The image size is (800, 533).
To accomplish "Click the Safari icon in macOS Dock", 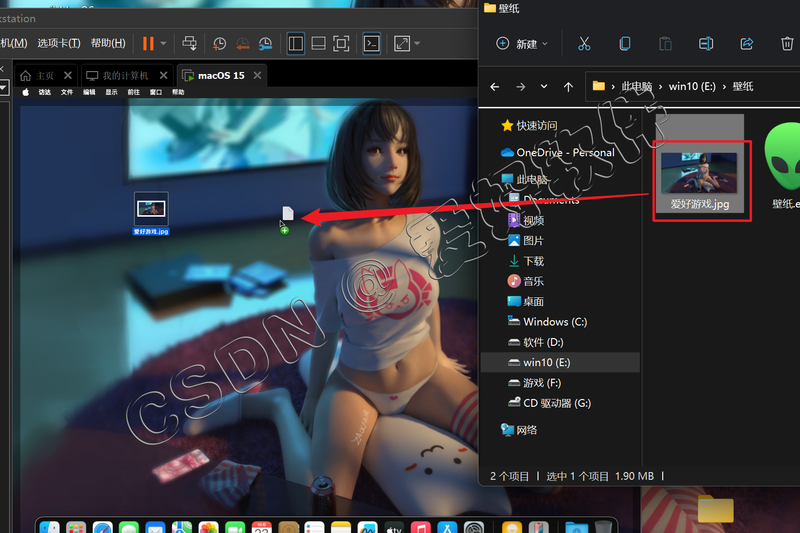I will click(103, 527).
